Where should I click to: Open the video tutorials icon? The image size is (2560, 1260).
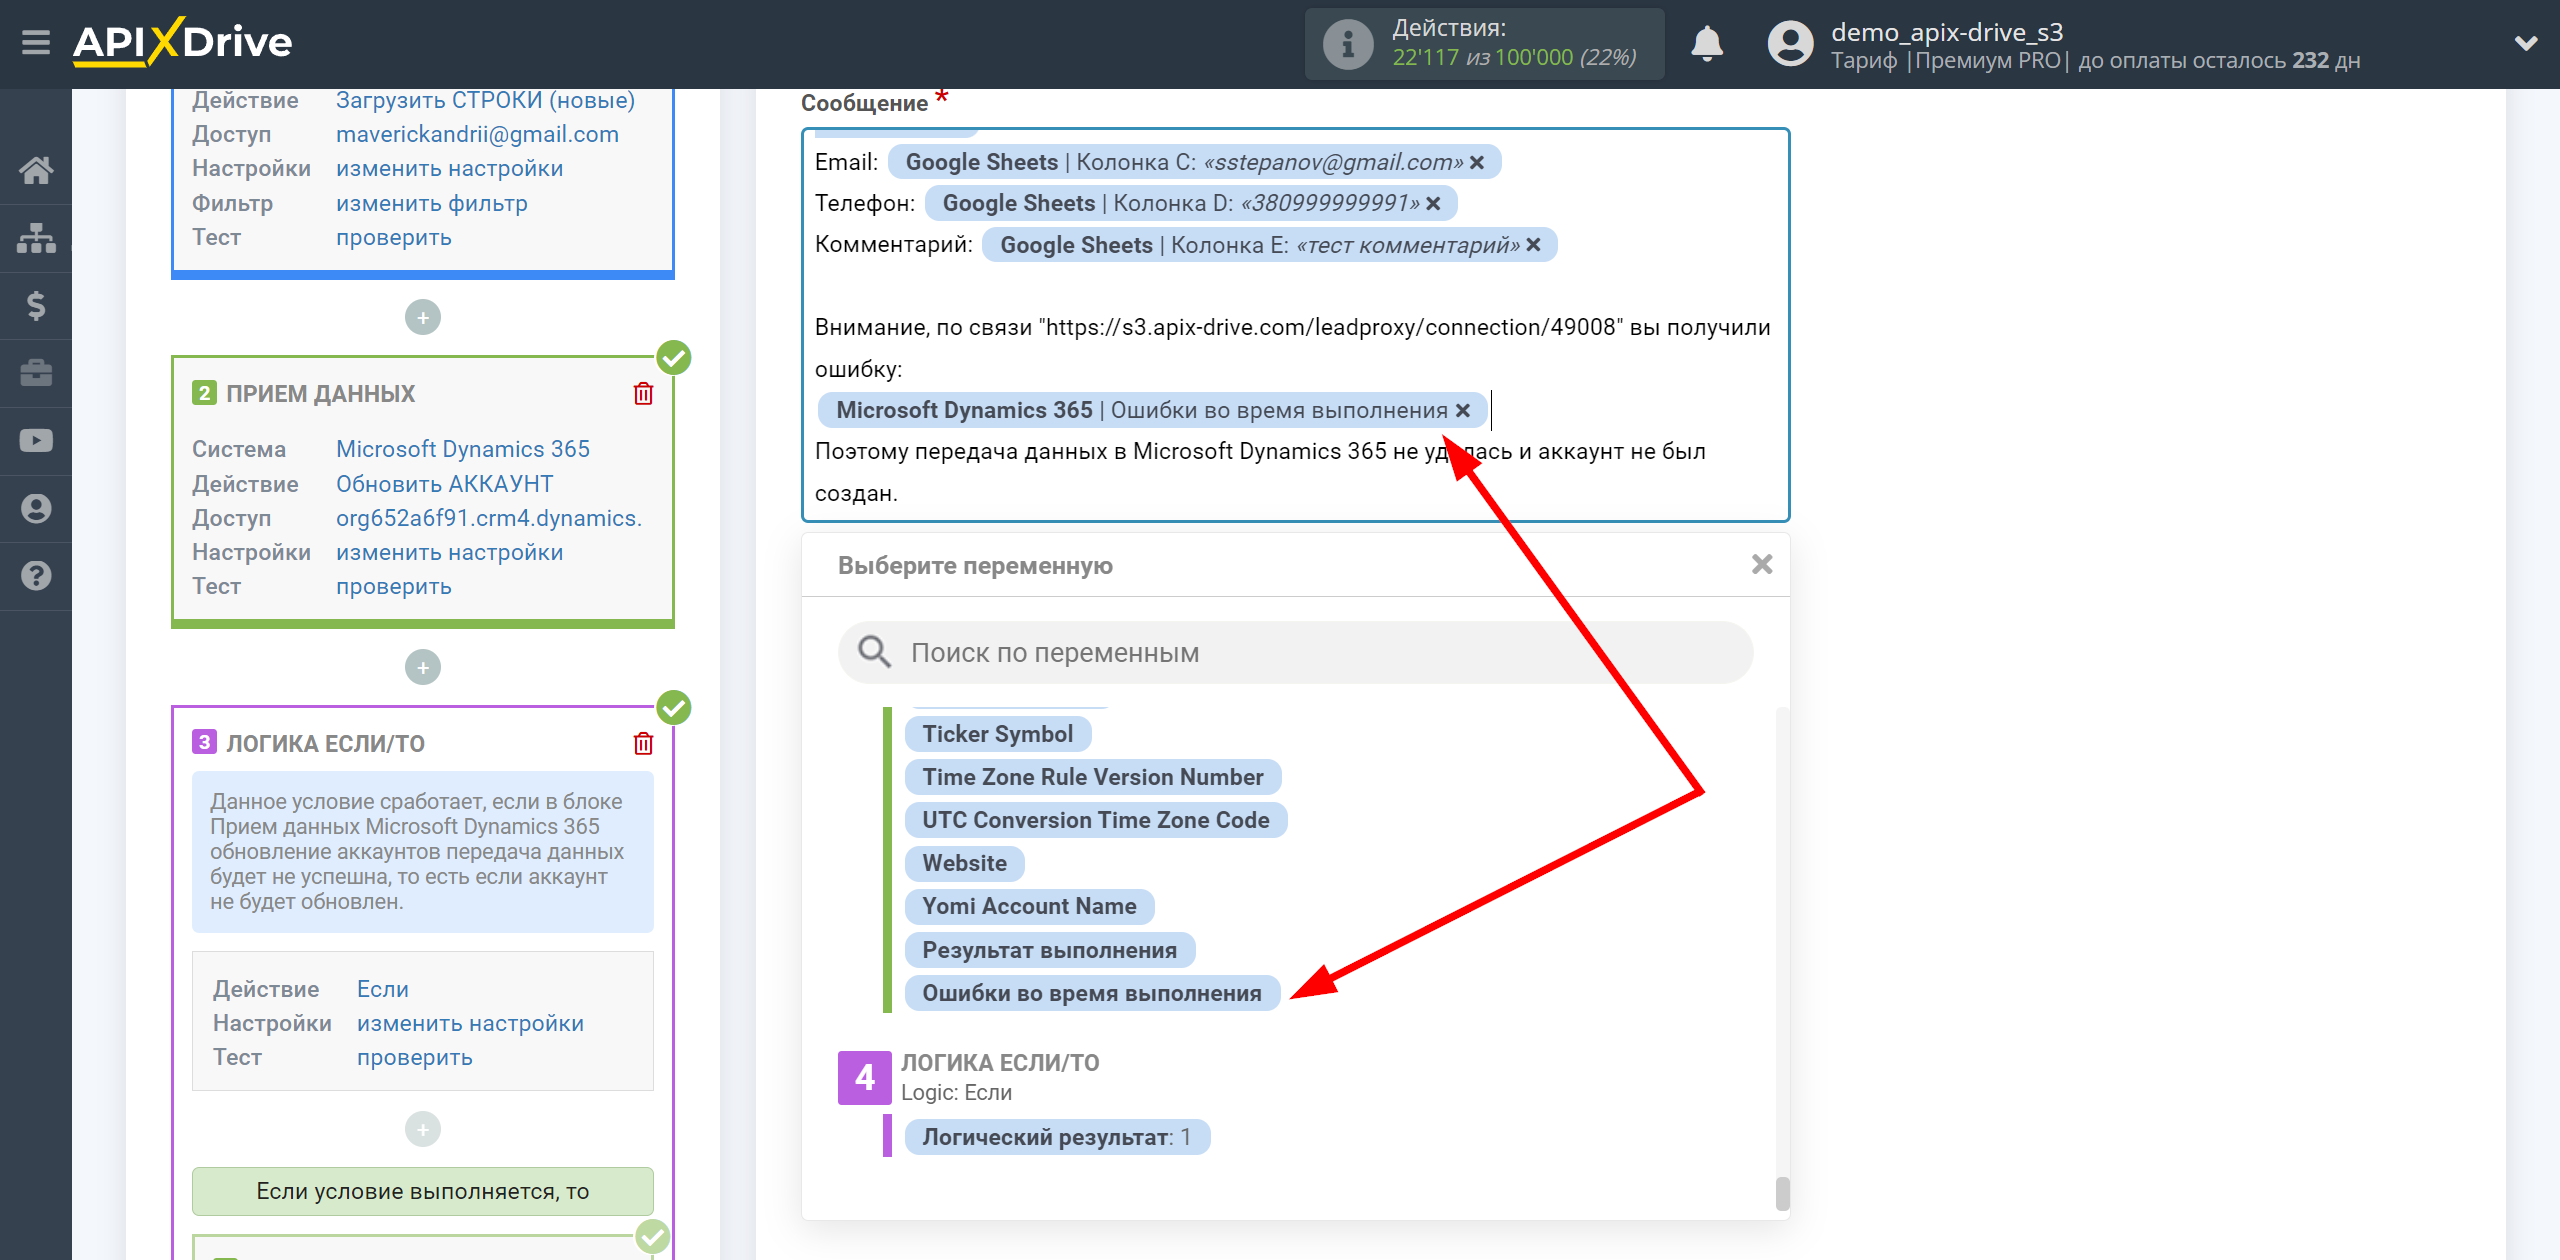click(36, 440)
